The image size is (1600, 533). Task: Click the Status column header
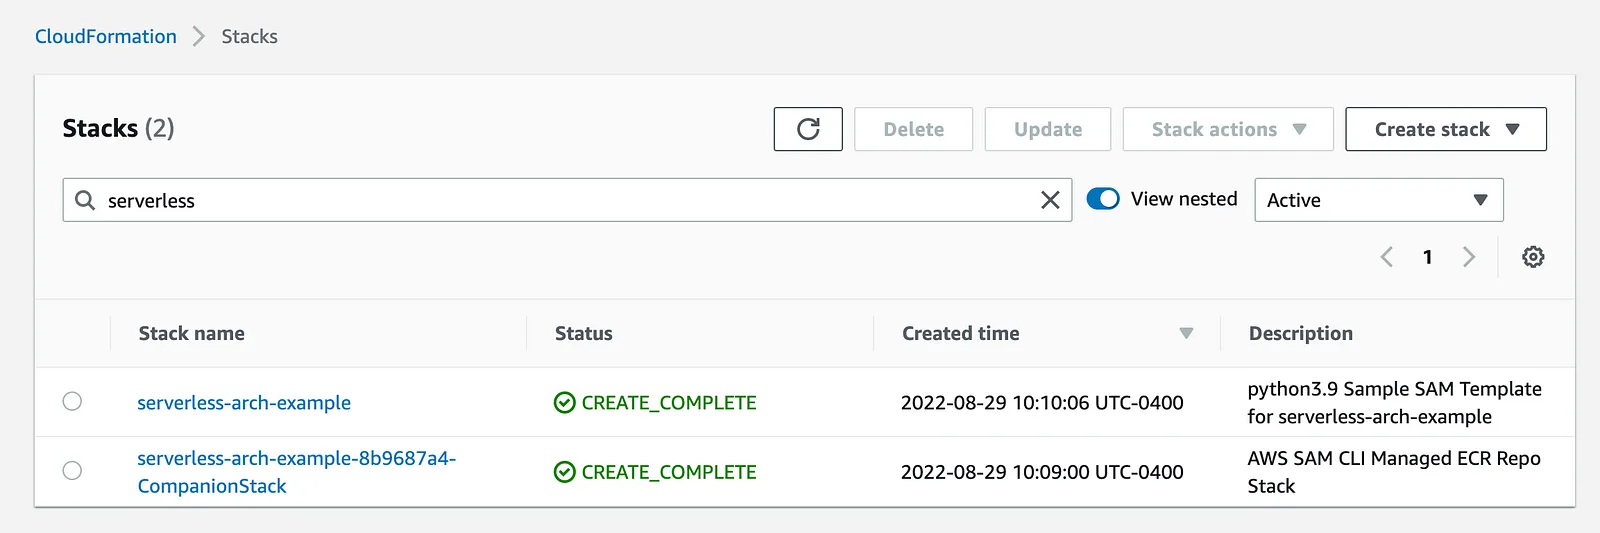click(584, 333)
